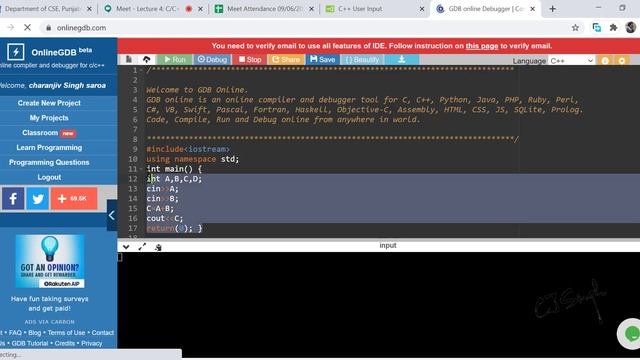Image resolution: width=640 pixels, height=360 pixels.
Task: Open the Rakuten AIP ad image
Action: click(50, 262)
